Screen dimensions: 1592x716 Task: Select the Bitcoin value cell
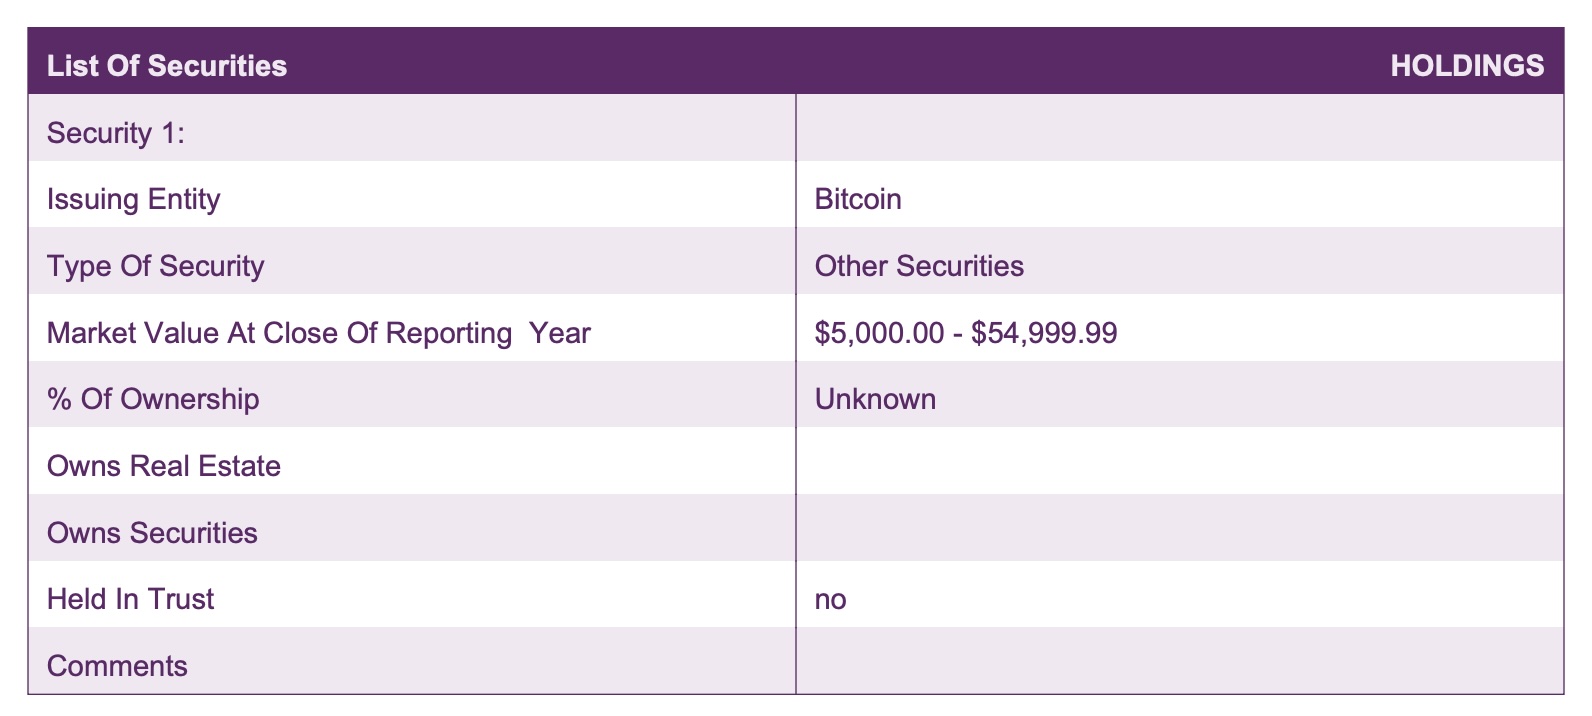coord(858,199)
